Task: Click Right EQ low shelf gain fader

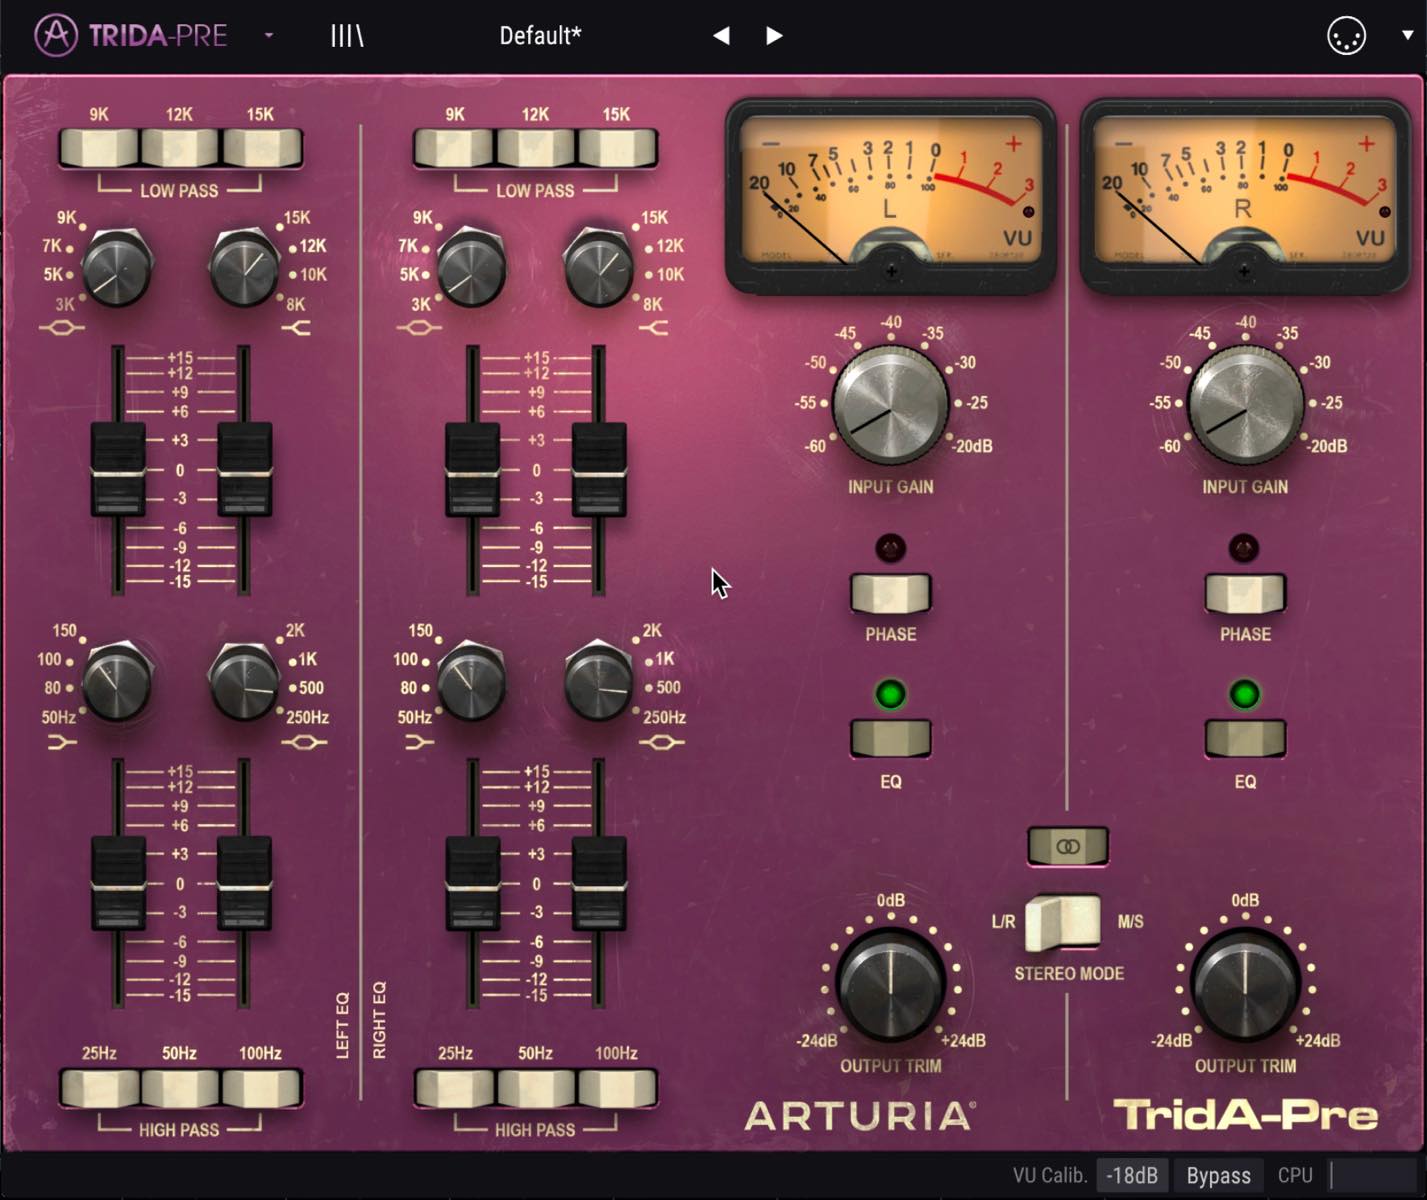Action: (x=472, y=884)
